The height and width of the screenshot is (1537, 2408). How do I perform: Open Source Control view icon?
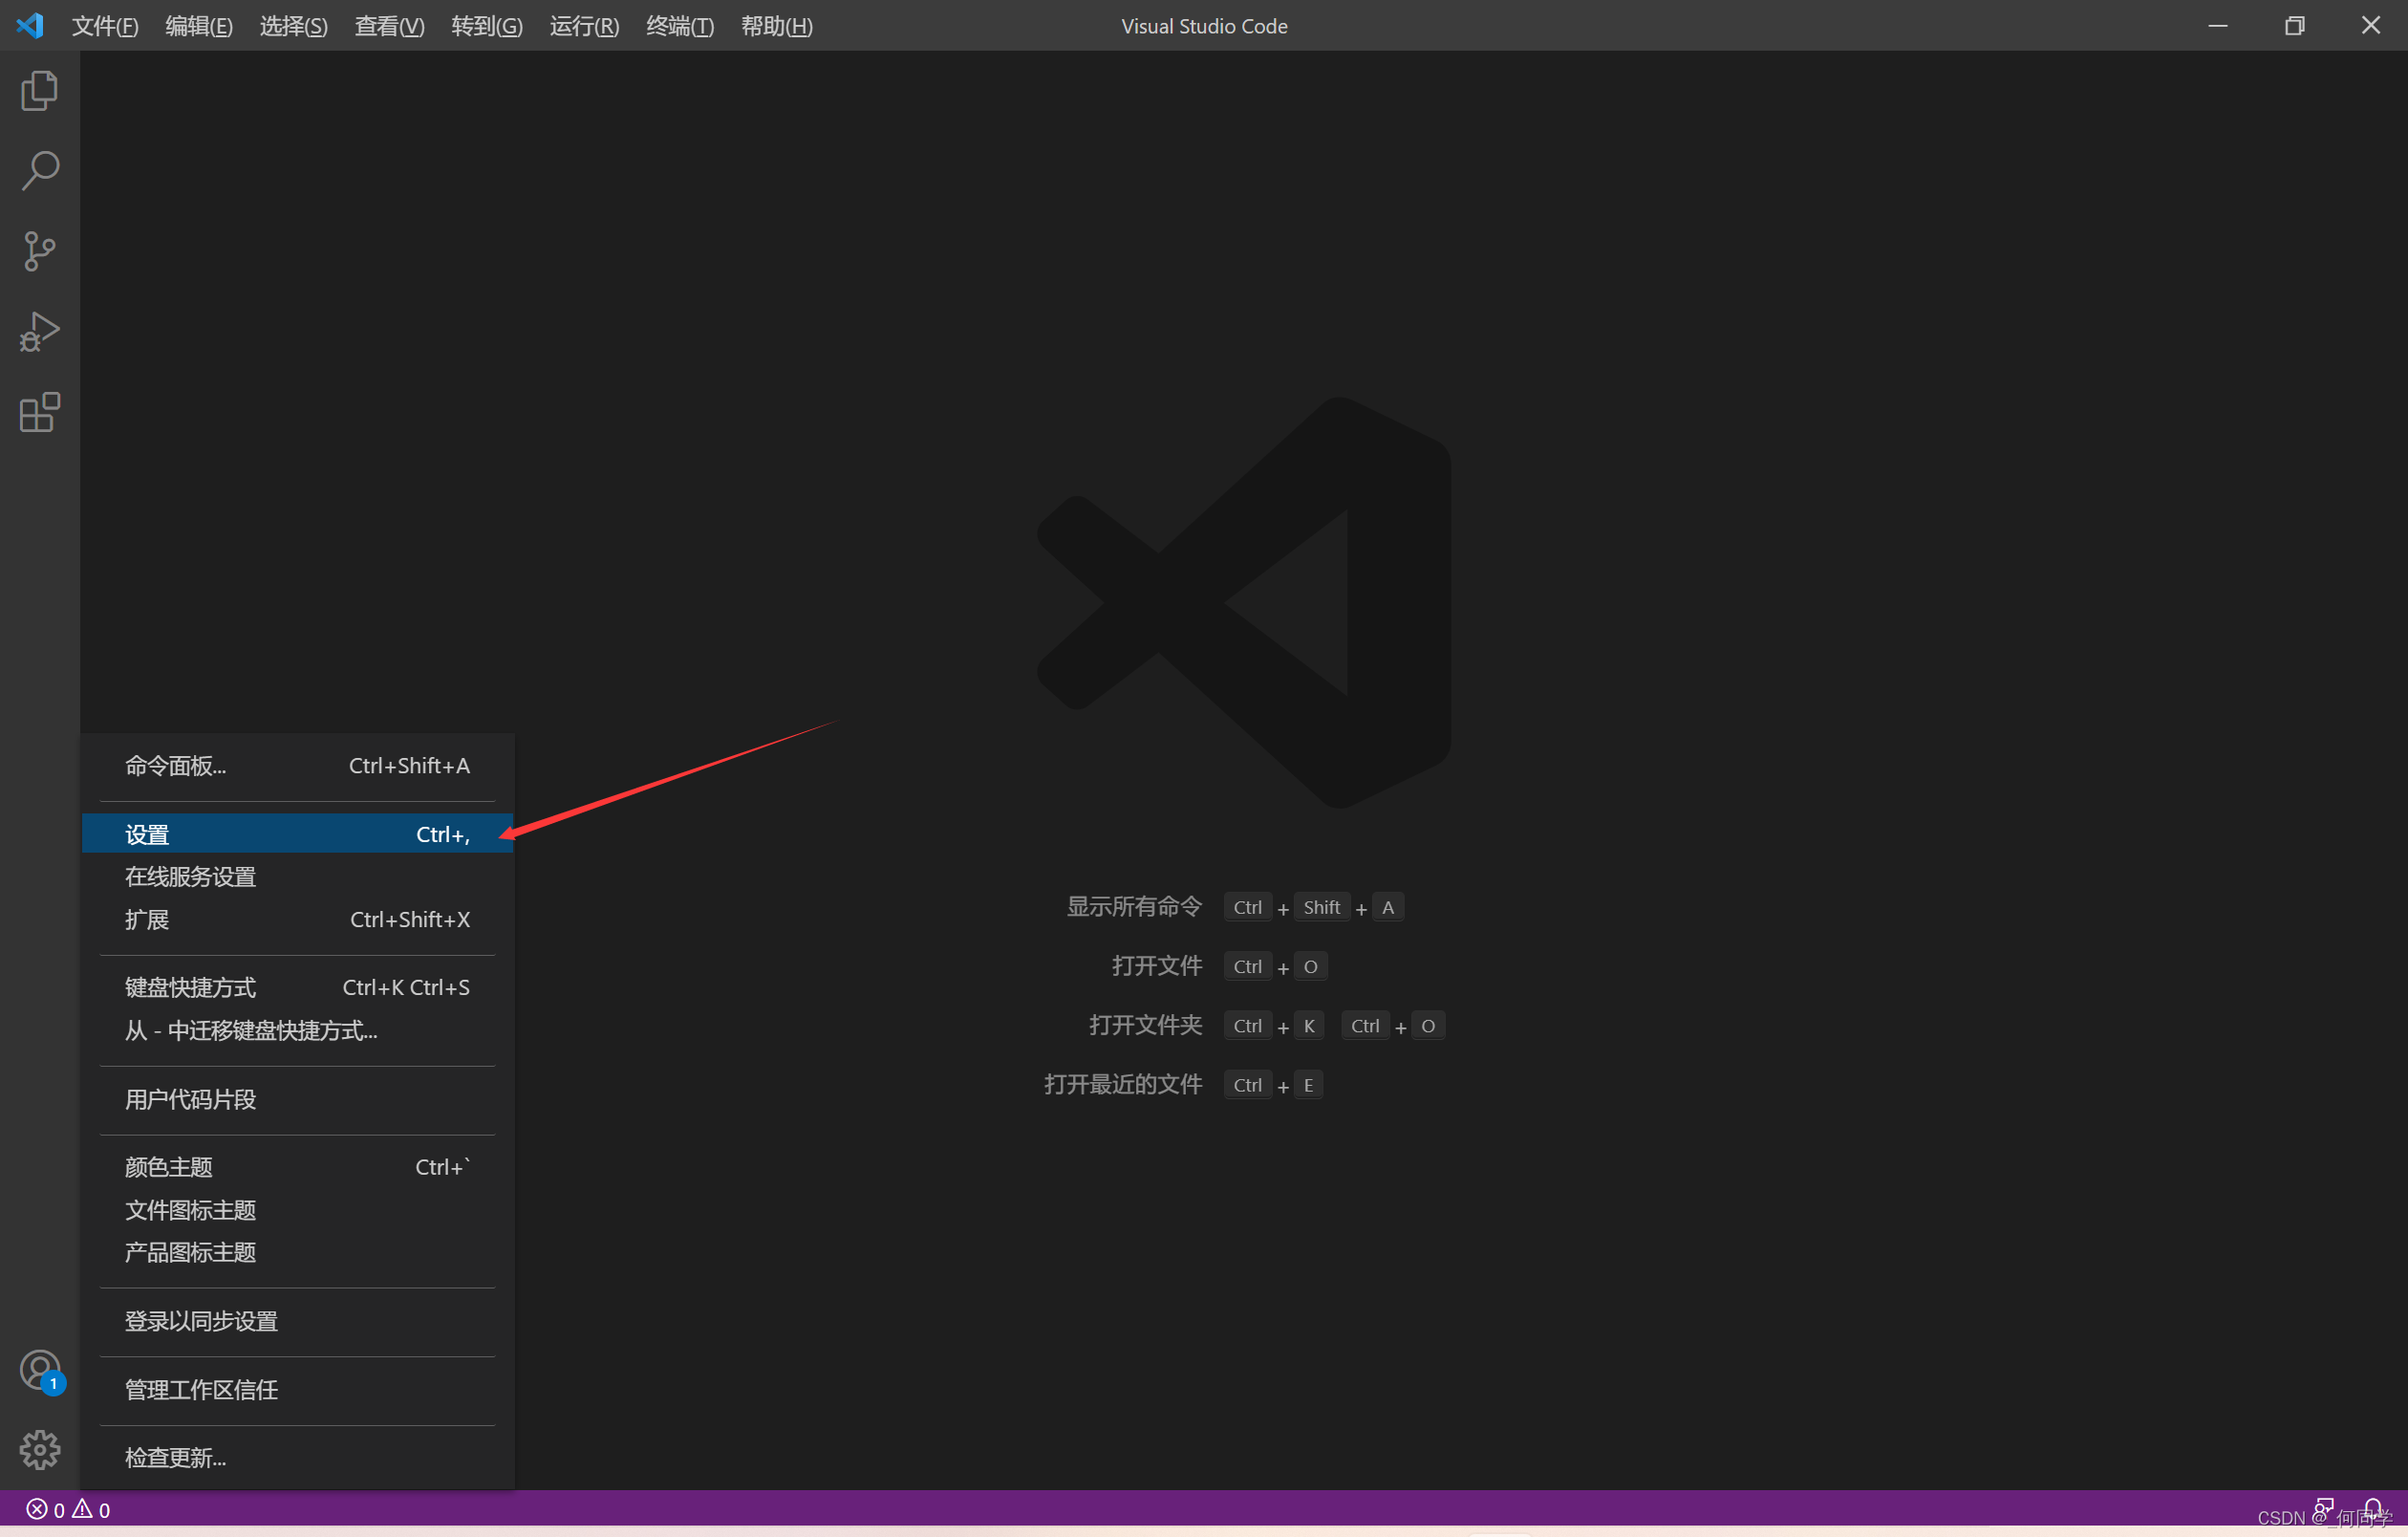(39, 251)
